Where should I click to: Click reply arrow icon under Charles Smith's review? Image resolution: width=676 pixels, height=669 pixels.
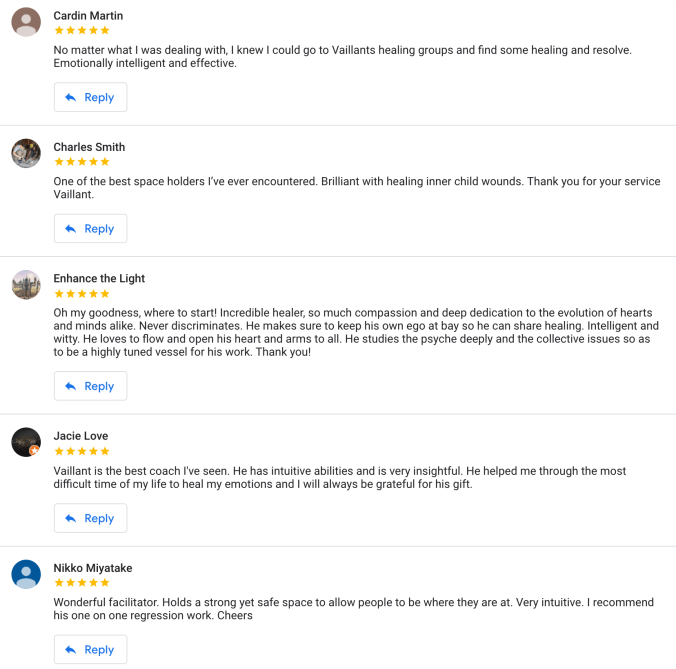coord(70,229)
